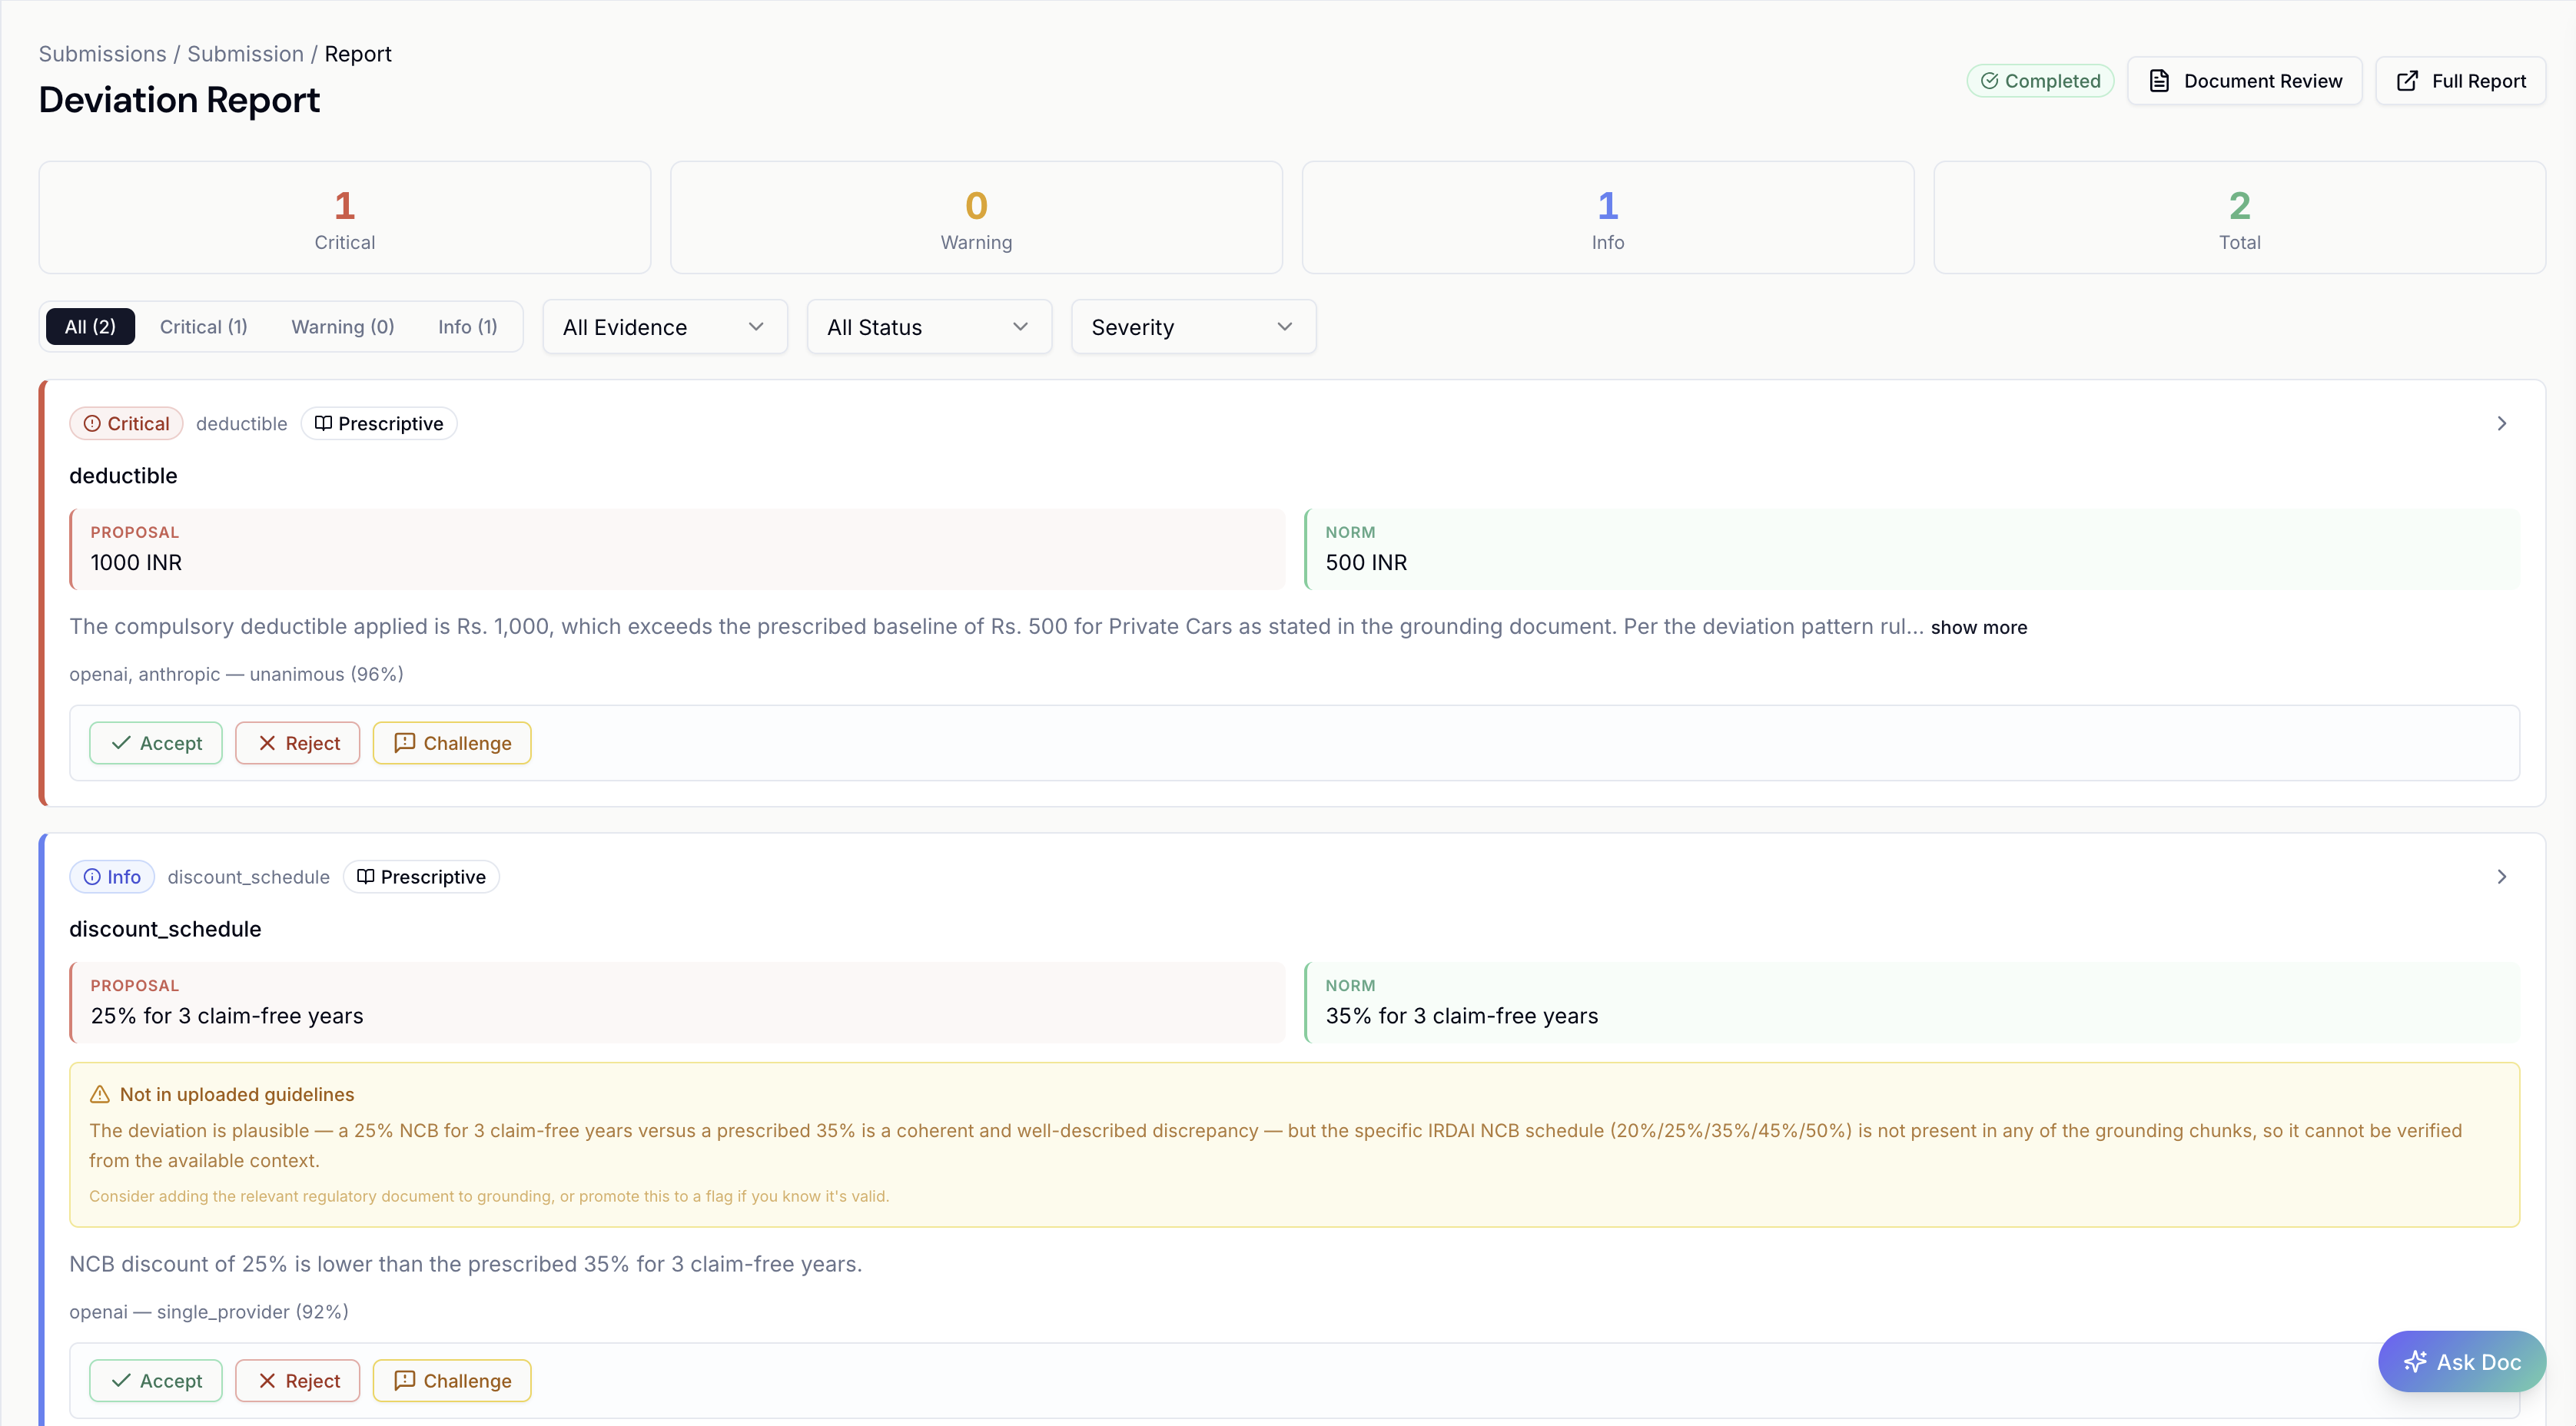Click the warning triangle in guidelines notice

coord(100,1094)
